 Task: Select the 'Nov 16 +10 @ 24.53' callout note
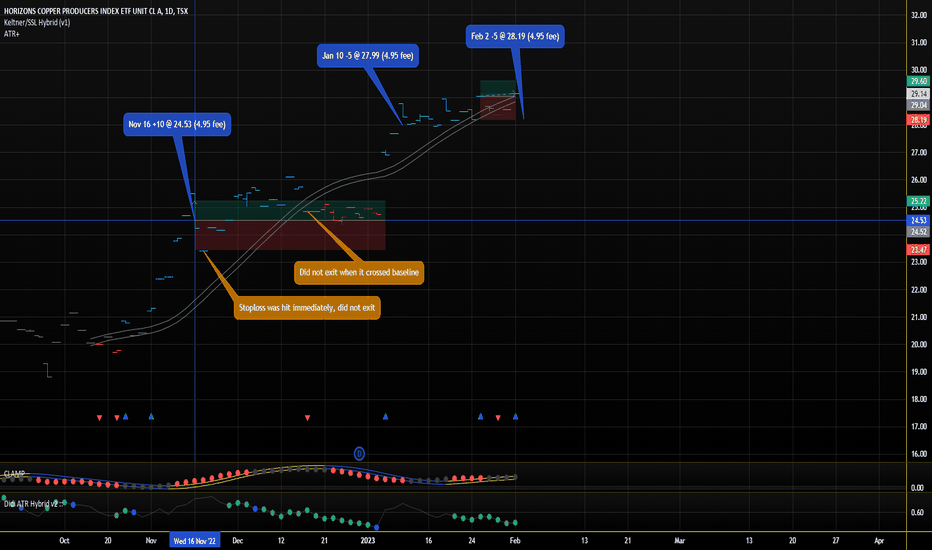(x=177, y=124)
